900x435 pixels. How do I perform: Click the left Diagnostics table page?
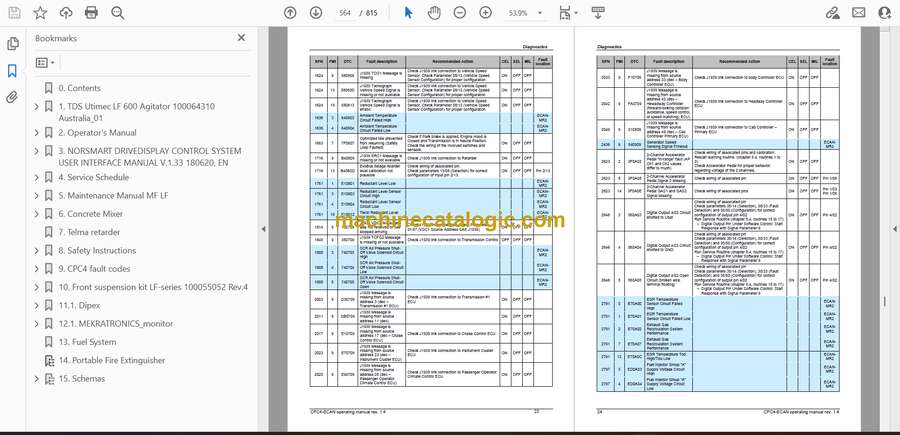point(430,229)
